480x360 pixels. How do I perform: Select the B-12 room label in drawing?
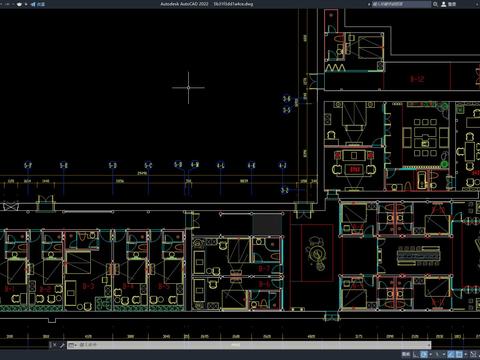[417, 79]
